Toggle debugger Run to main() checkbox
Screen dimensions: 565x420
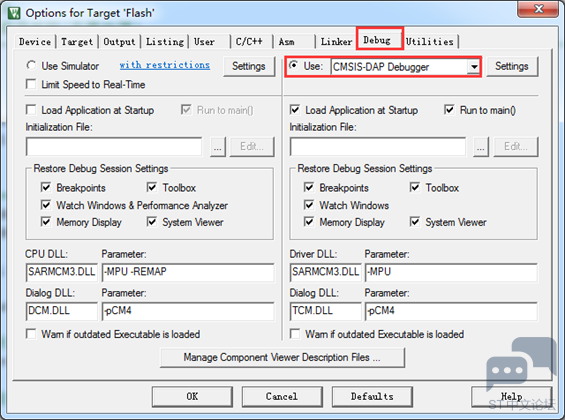449,110
